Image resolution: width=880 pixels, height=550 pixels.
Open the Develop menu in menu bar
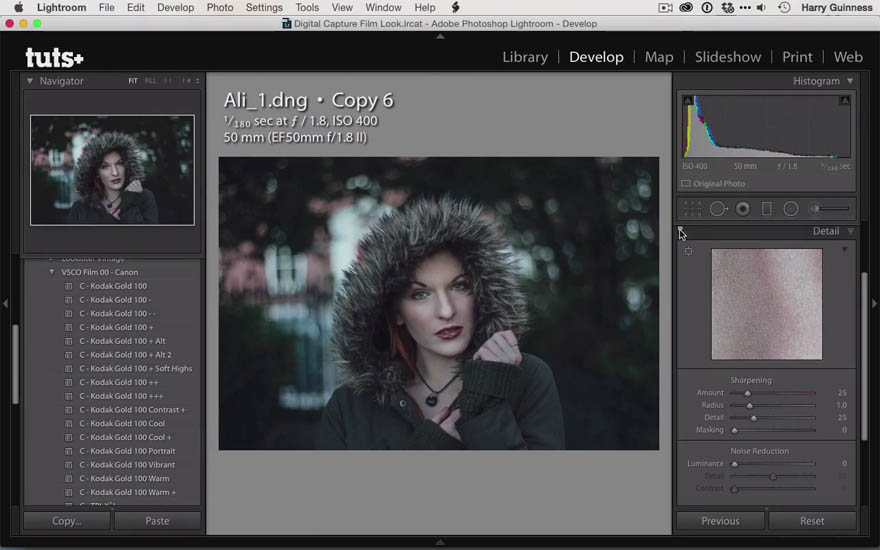coord(175,7)
